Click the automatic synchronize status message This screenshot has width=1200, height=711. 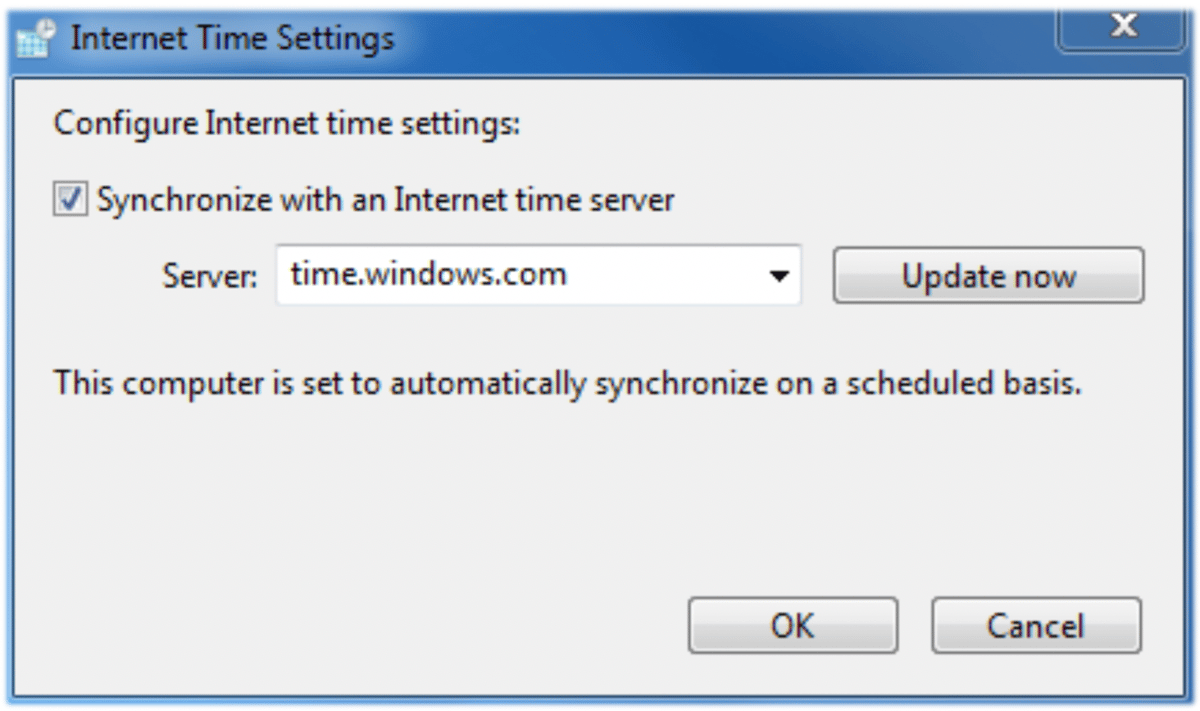567,383
